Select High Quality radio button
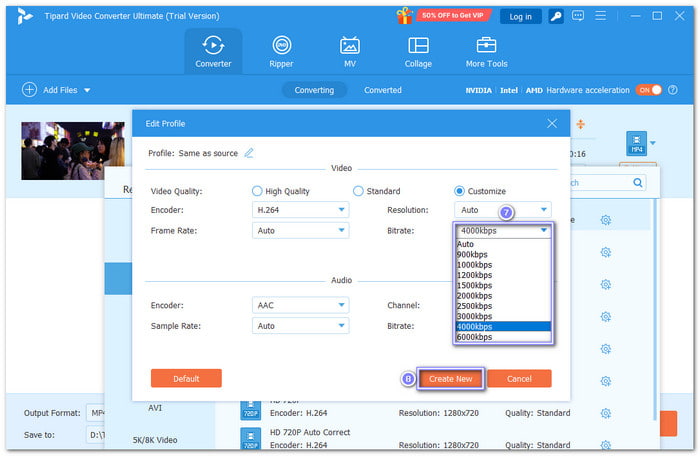The height and width of the screenshot is (456, 700). pyautogui.click(x=257, y=191)
